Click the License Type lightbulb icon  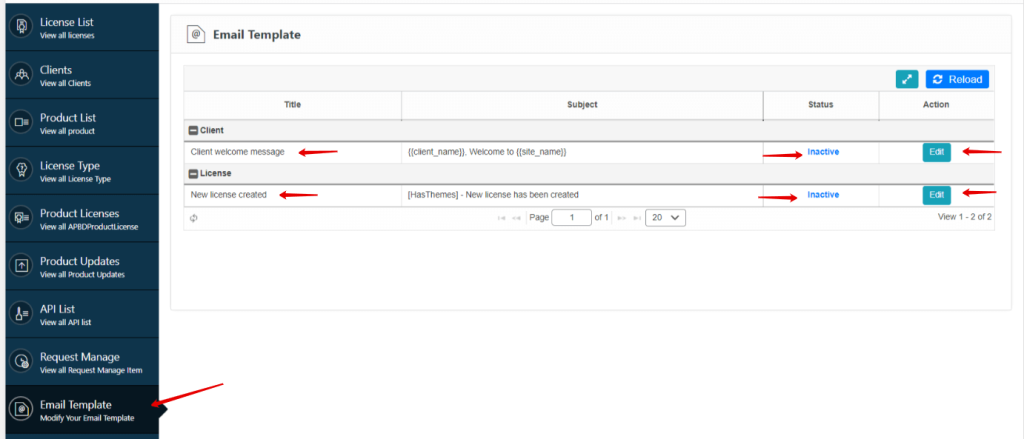(x=22, y=170)
